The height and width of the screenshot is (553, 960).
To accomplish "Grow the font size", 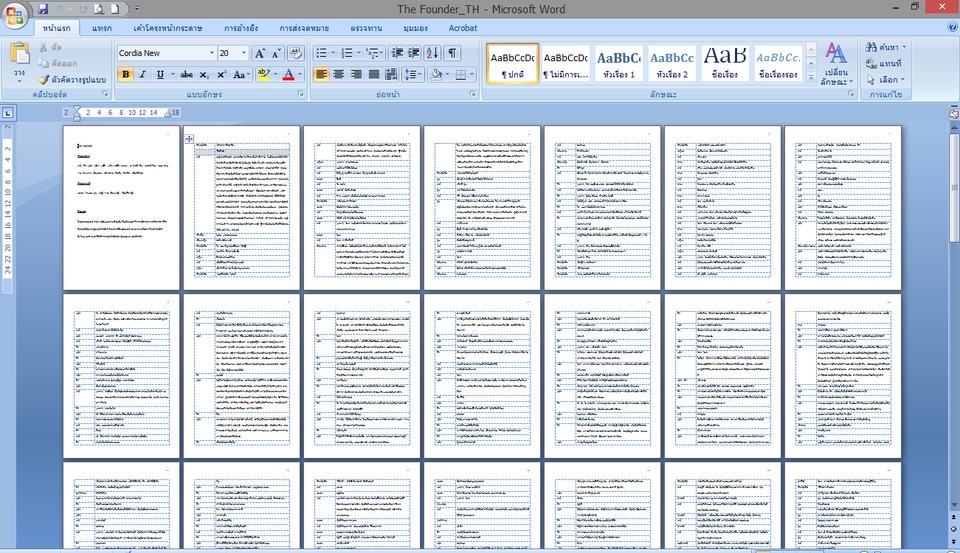I will [x=260, y=53].
